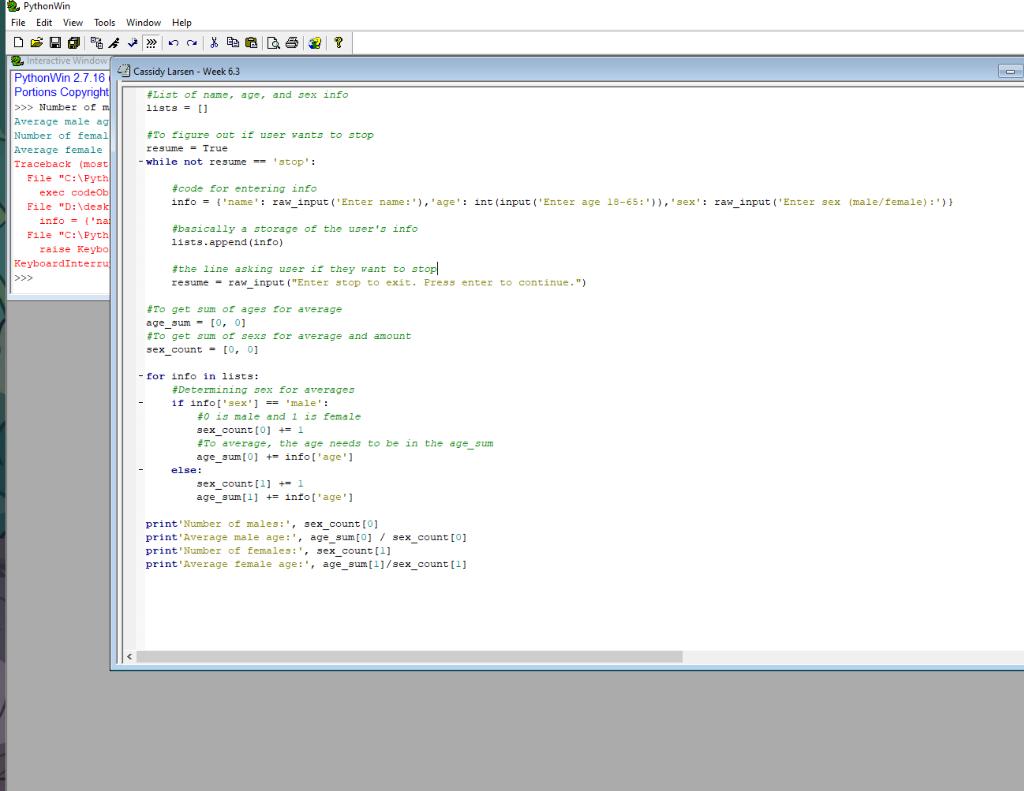The image size is (1024, 791).
Task: Select the 'Cassidy Larsen - Week 6.3' window title
Action: 185,71
